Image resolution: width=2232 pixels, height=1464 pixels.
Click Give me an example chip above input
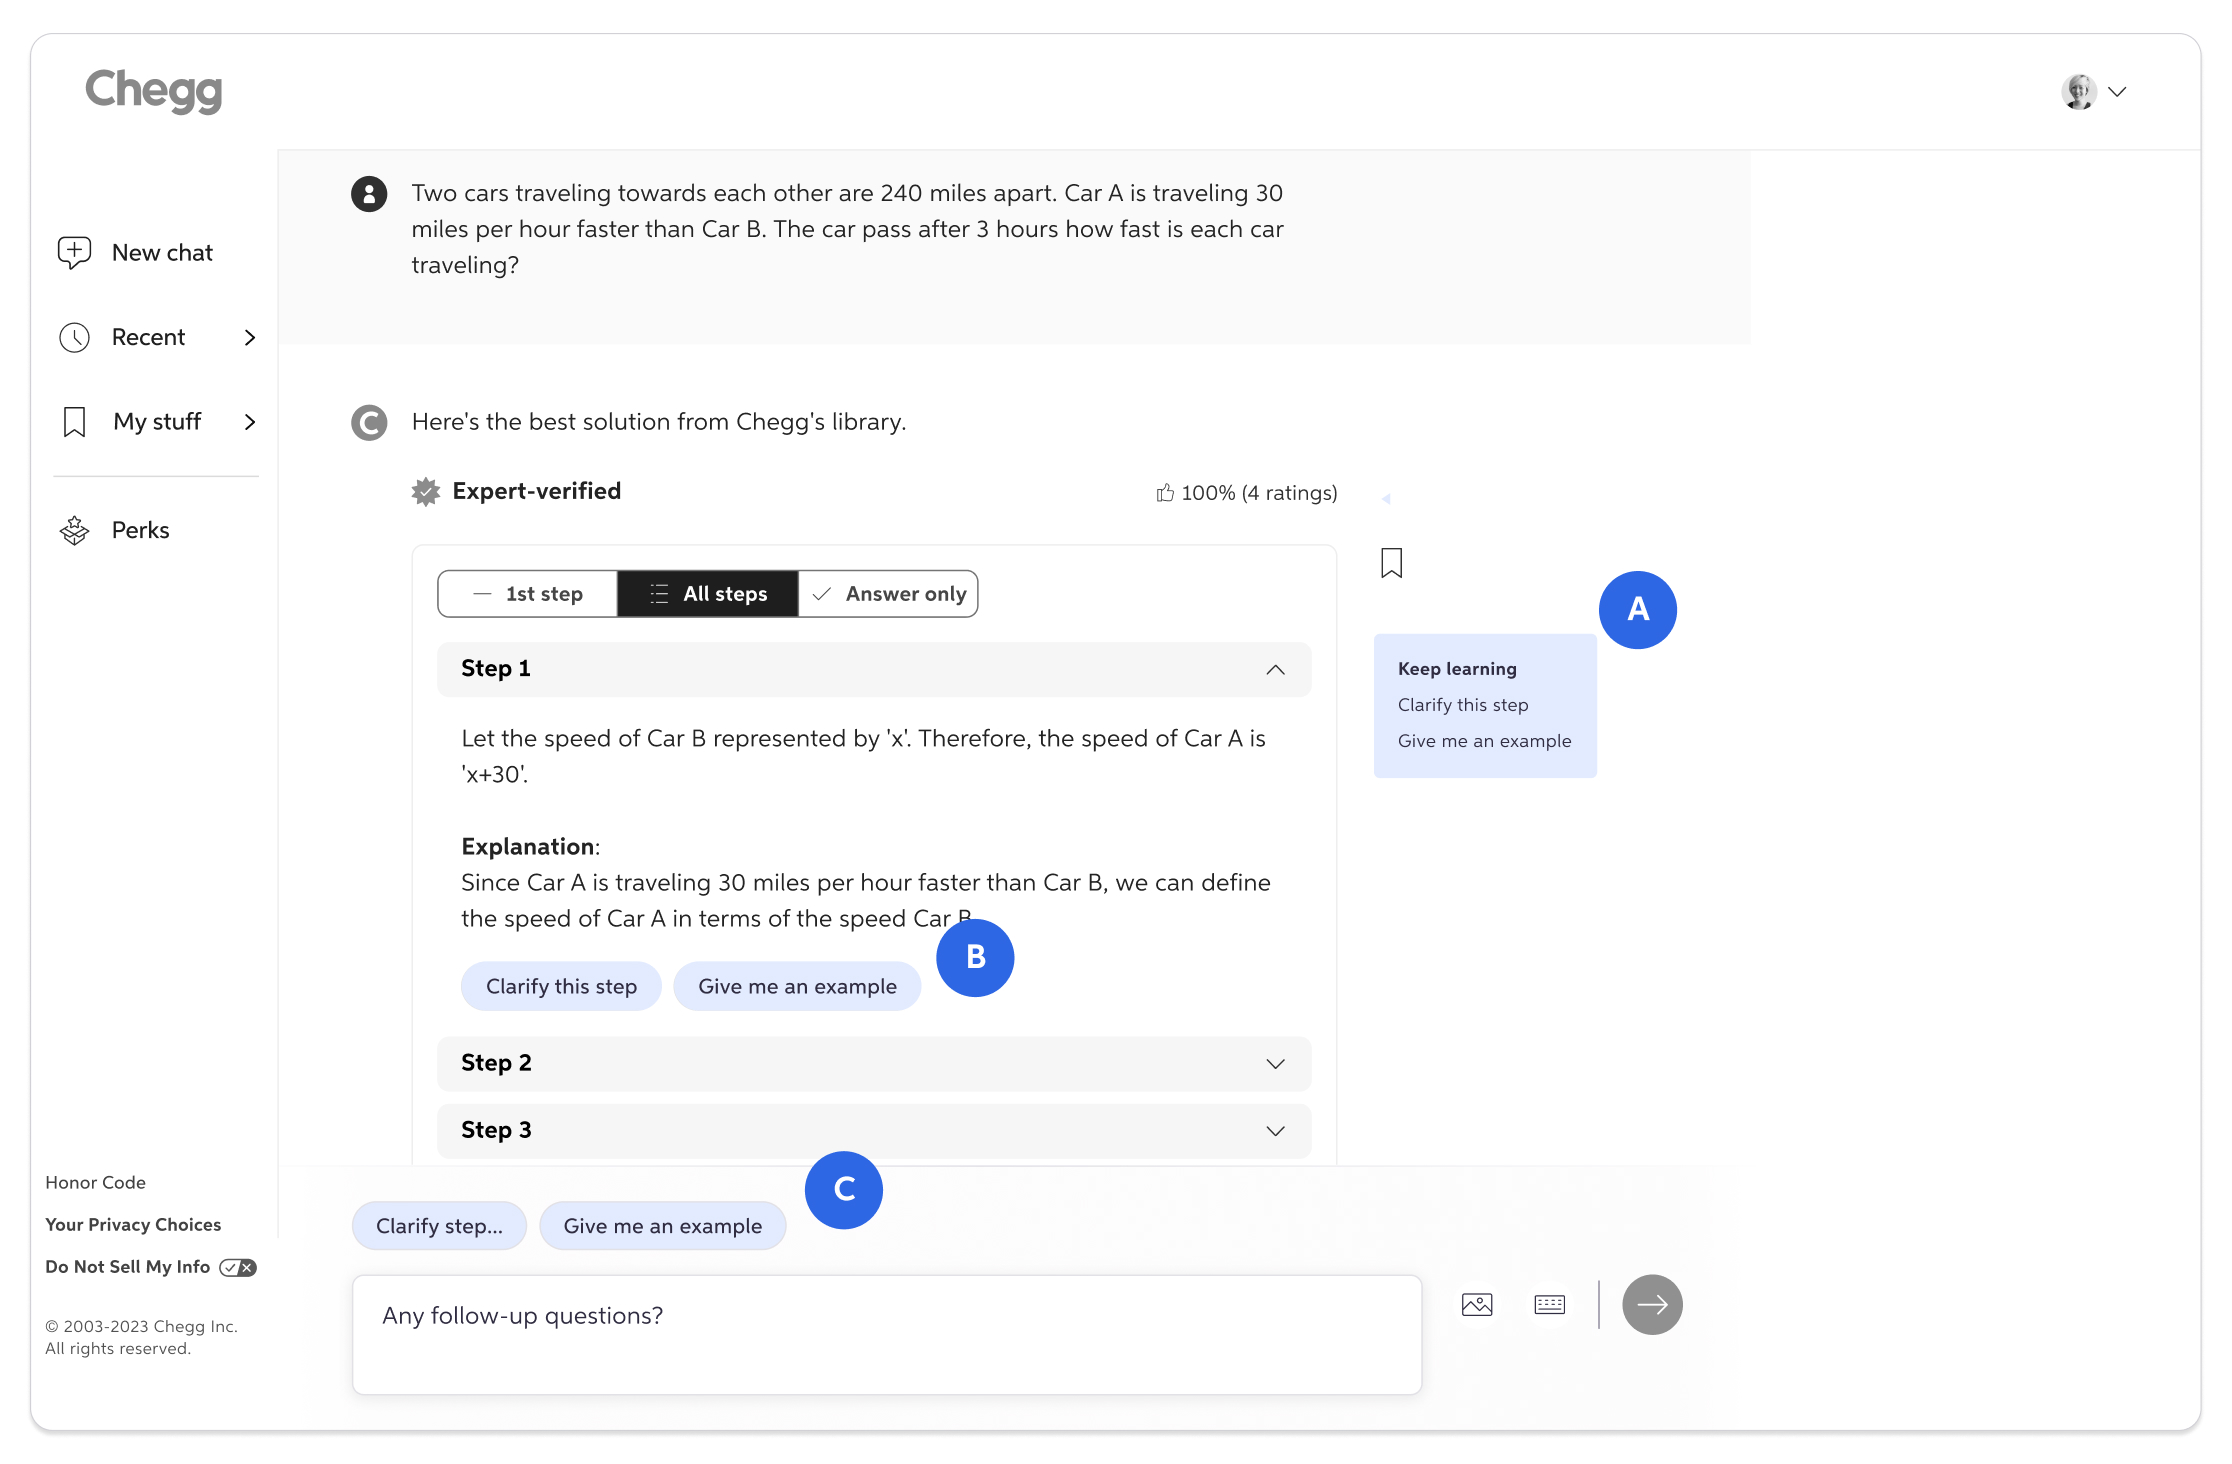pos(662,1226)
